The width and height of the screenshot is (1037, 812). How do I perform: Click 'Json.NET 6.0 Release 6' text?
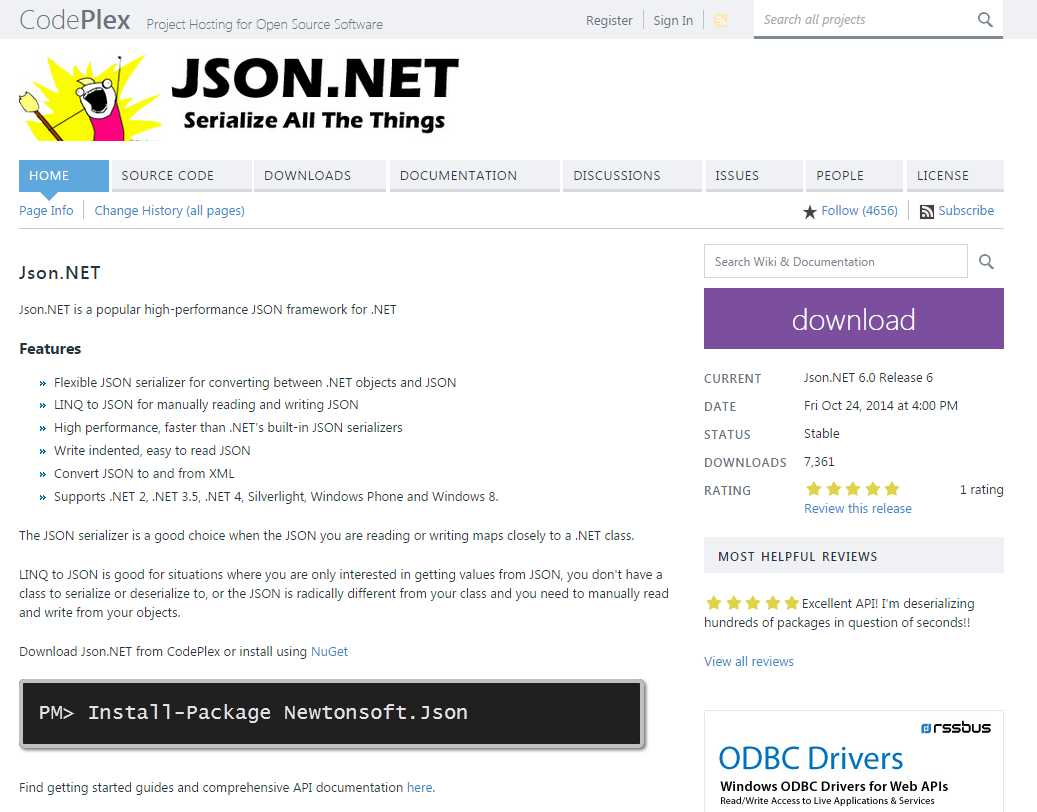click(868, 378)
